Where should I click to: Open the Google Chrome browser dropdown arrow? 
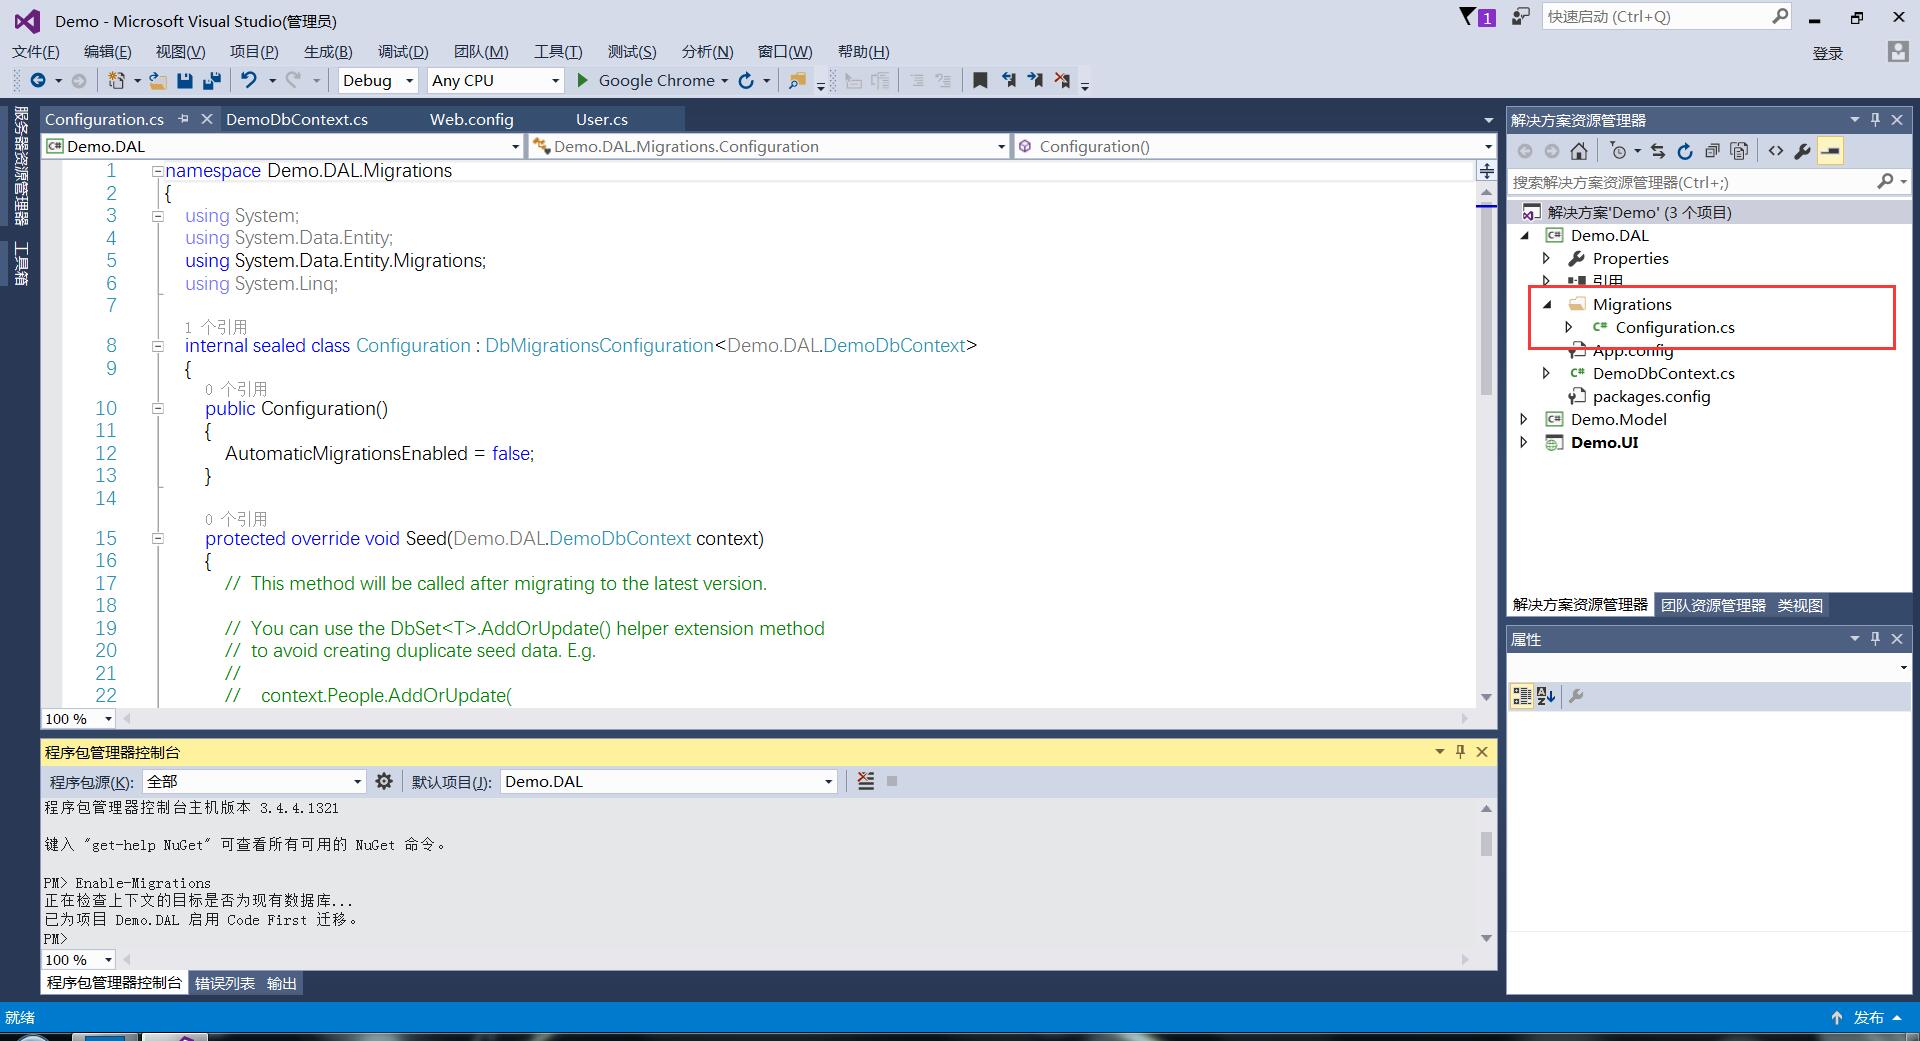tap(724, 81)
